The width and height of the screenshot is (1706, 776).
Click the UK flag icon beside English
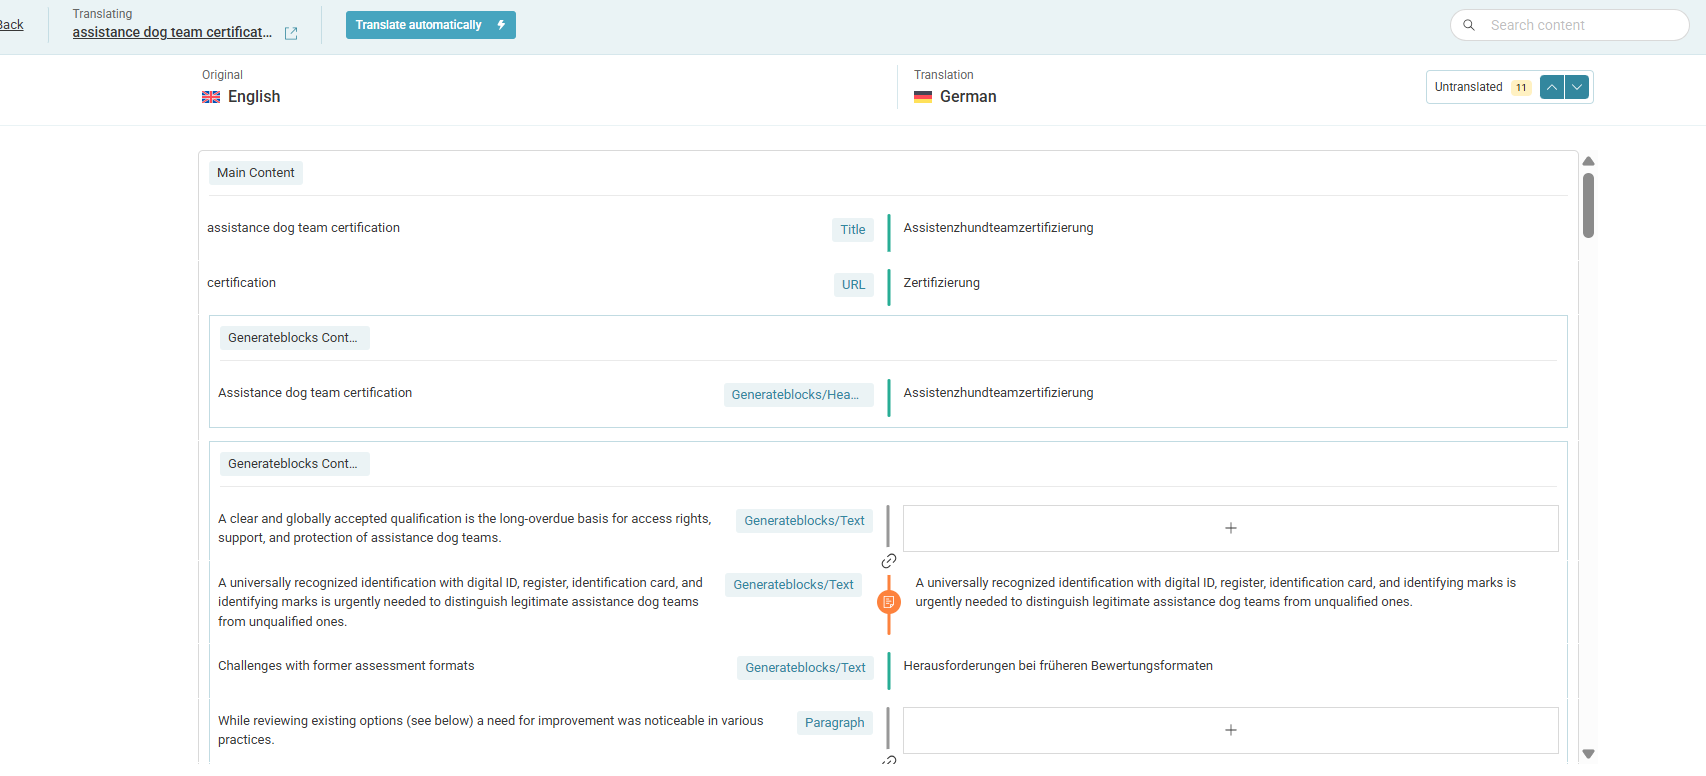tap(211, 97)
